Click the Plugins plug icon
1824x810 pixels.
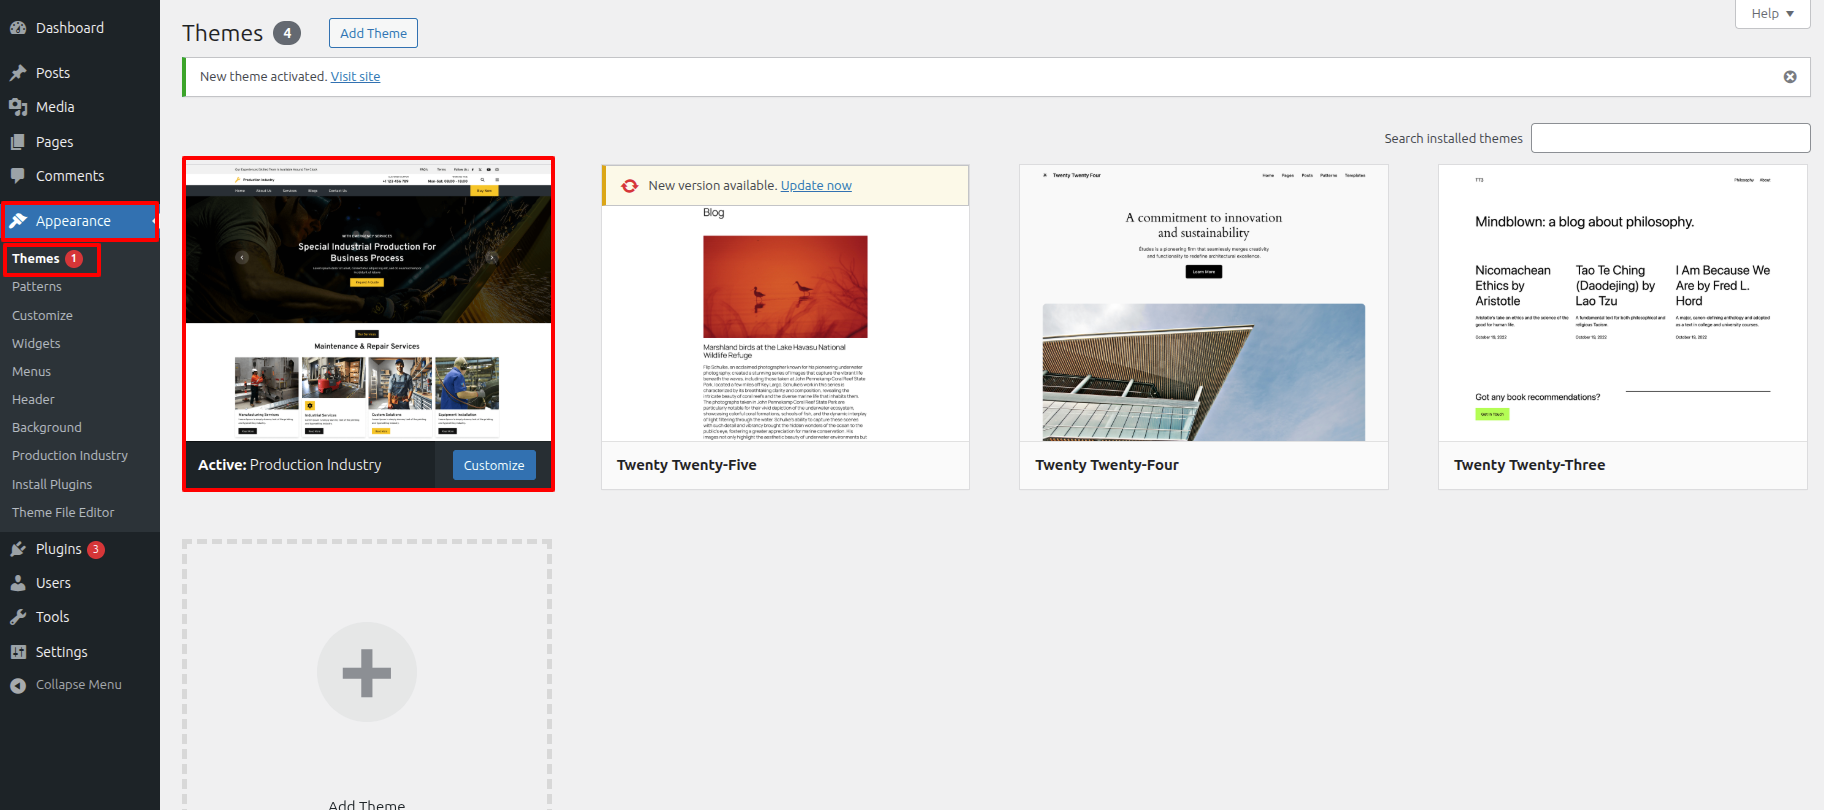[18, 549]
